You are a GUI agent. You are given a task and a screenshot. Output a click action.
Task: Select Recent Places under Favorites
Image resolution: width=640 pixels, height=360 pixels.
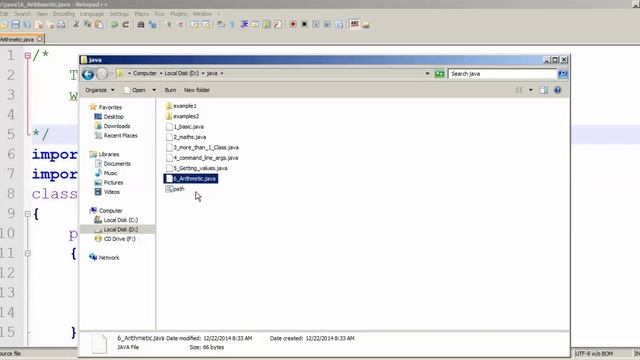click(x=116, y=136)
